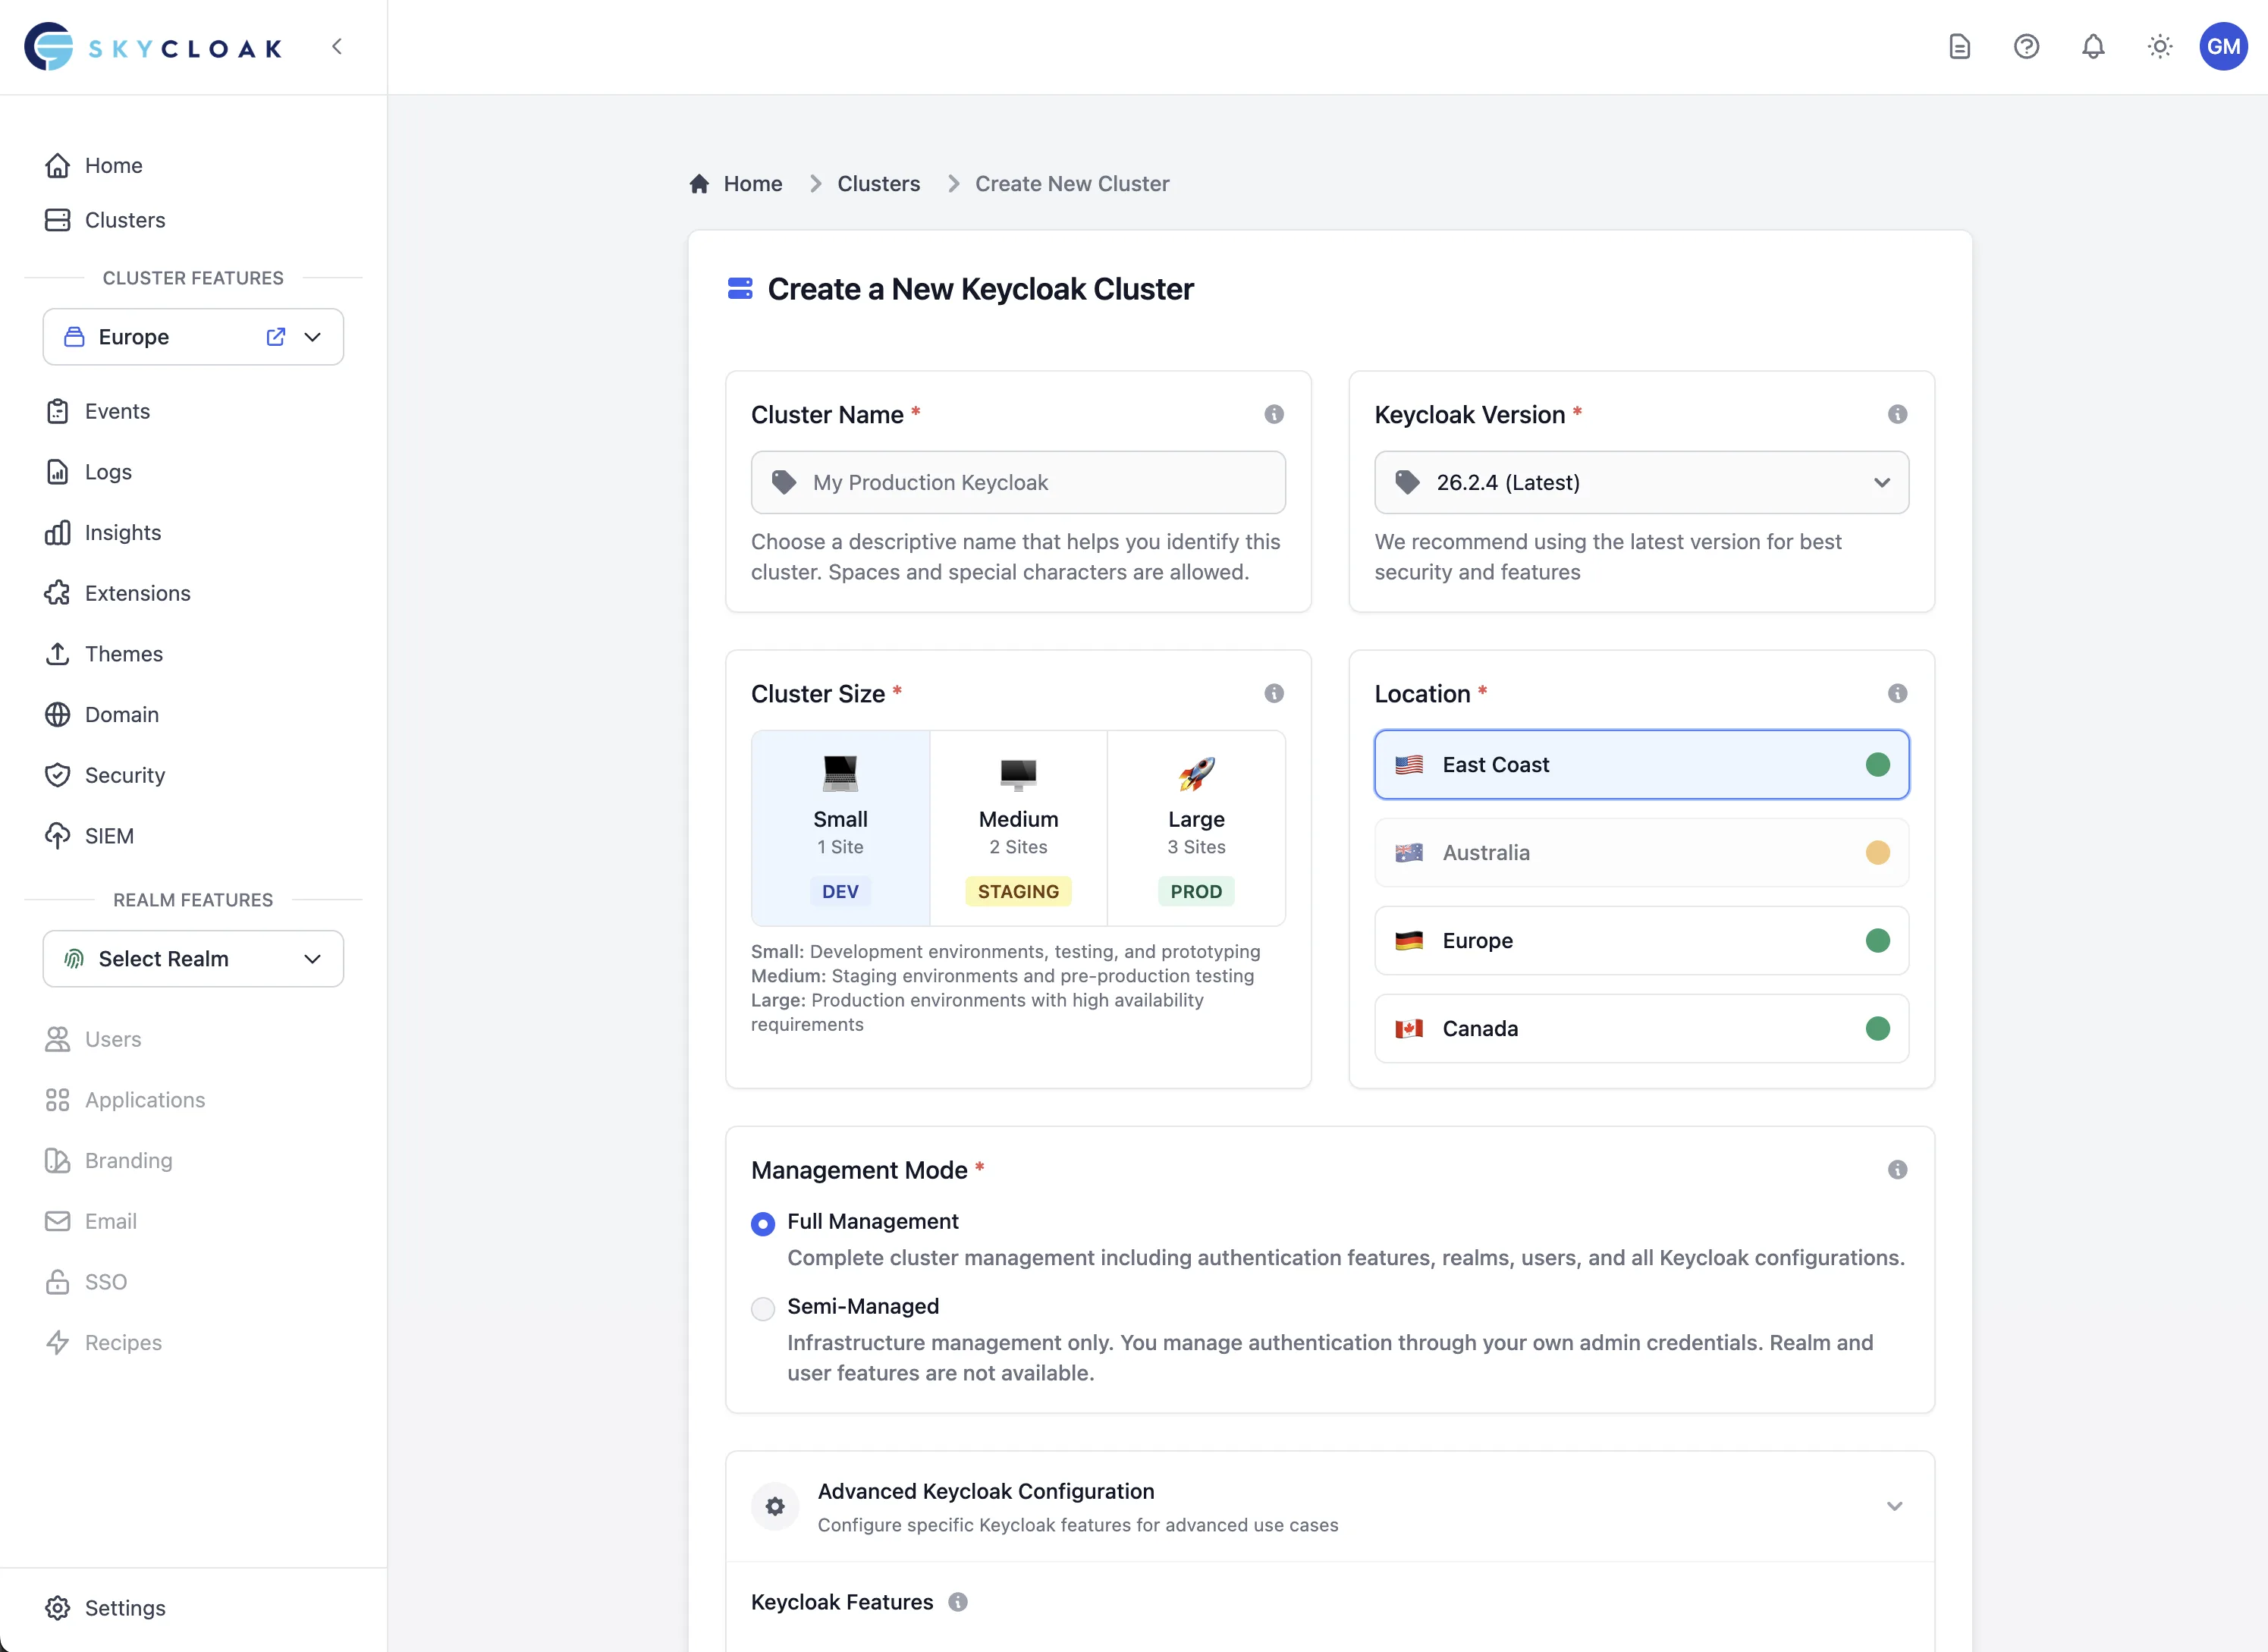
Task: Click the Cluster Name input field
Action: tap(1018, 482)
